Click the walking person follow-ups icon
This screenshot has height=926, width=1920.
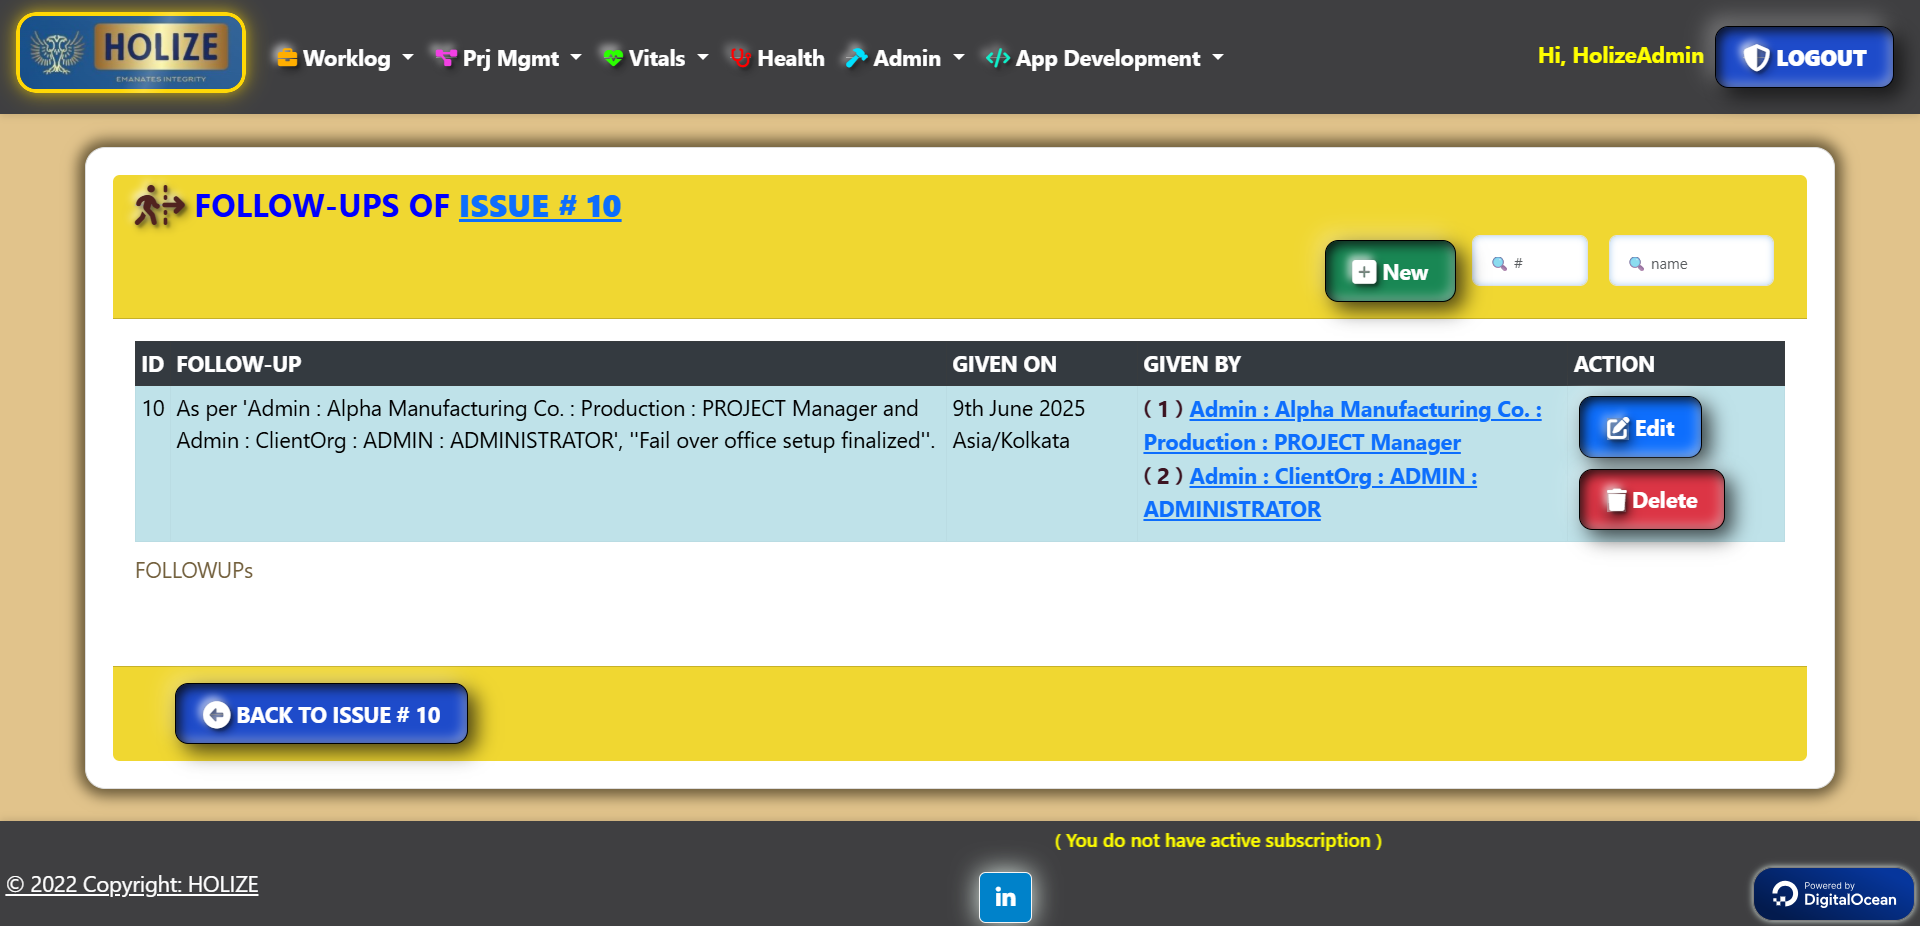coord(159,206)
